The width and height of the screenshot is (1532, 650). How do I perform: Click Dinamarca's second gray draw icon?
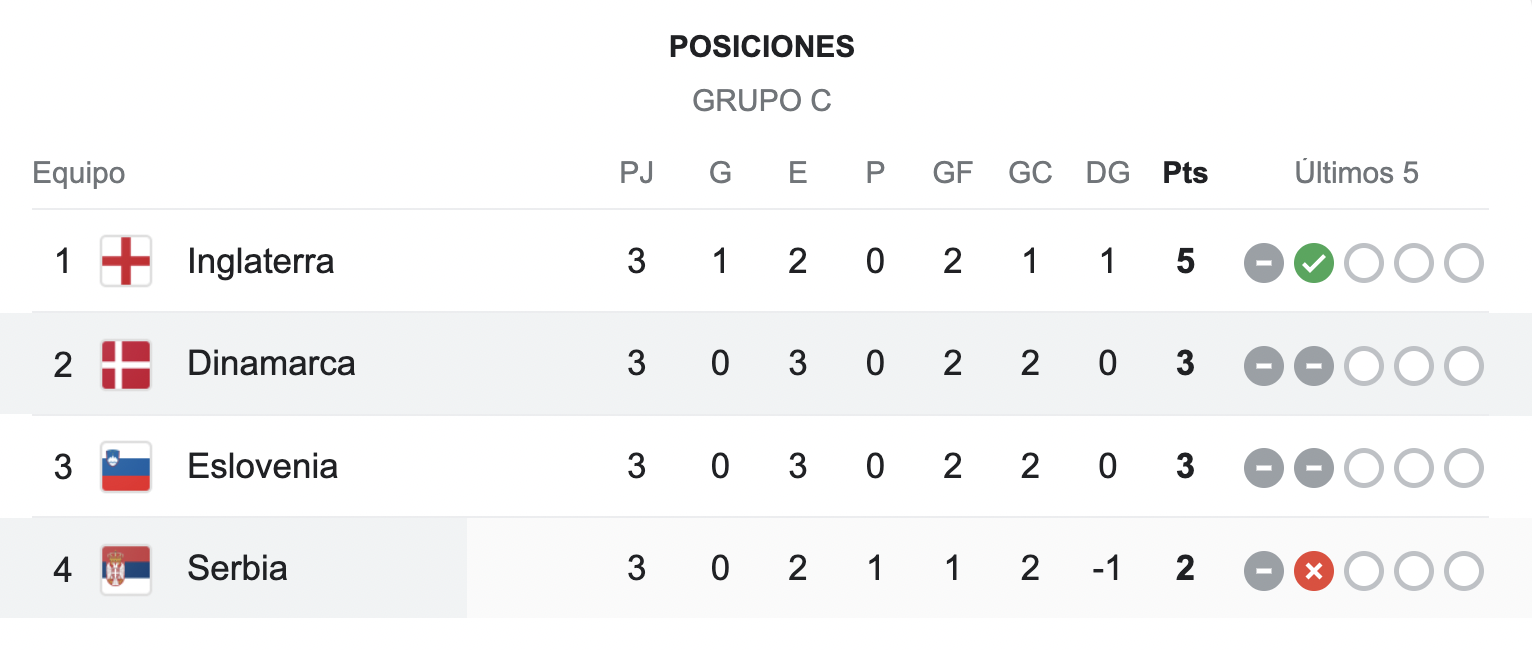[x=1313, y=366]
